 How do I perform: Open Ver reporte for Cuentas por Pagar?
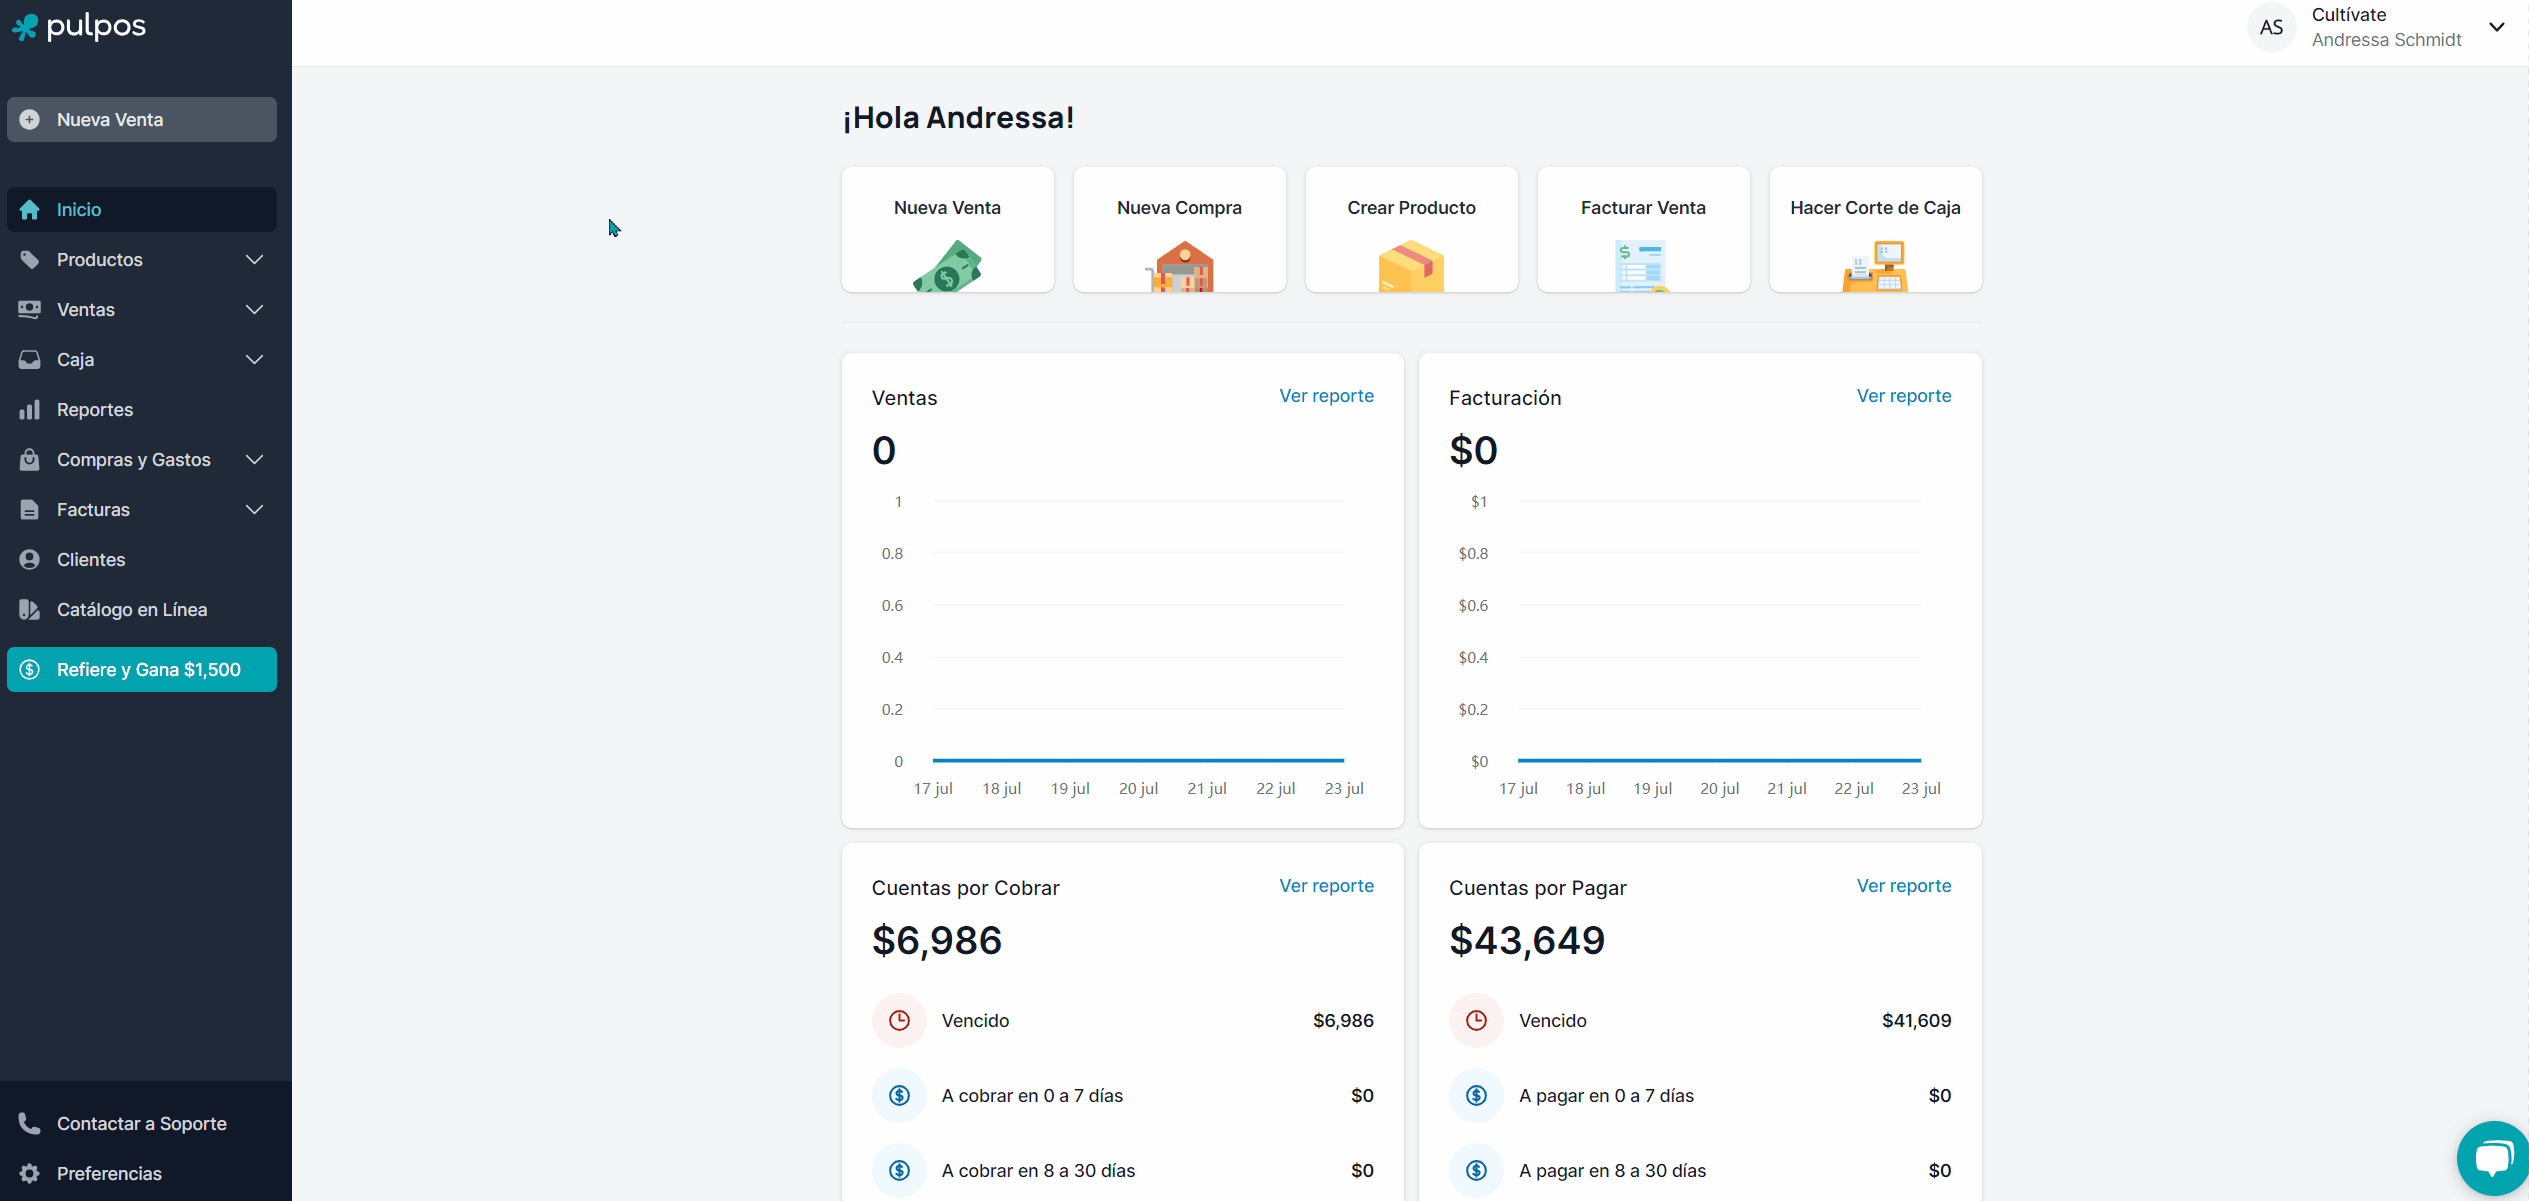point(1903,886)
